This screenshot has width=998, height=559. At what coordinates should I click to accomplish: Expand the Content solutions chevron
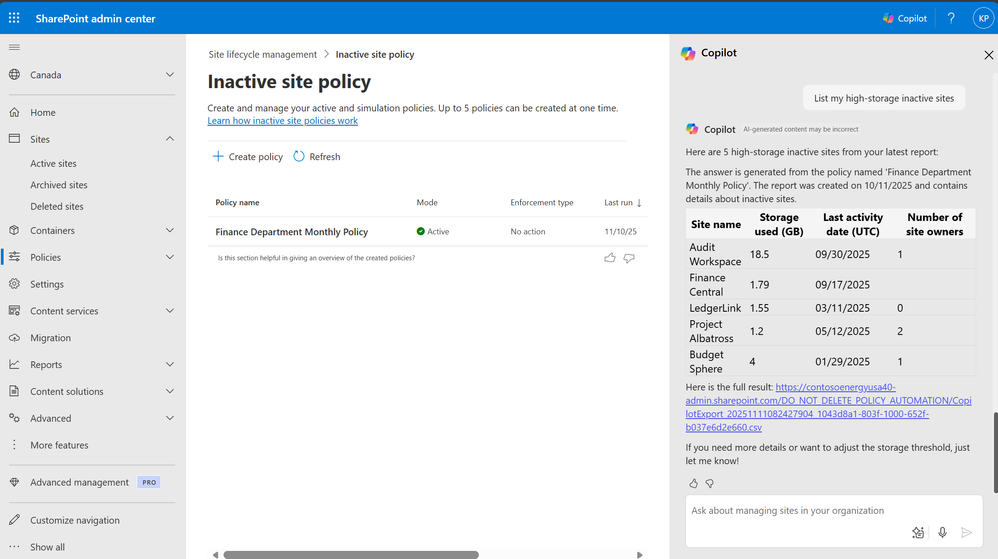[x=170, y=391]
